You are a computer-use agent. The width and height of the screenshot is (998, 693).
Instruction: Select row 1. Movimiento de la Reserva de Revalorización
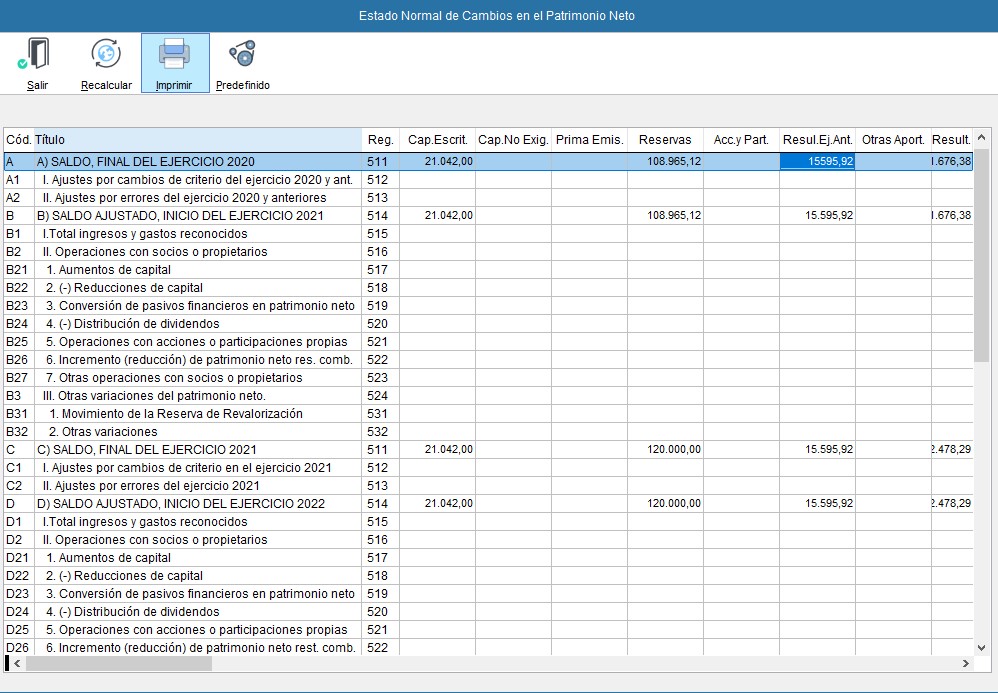pos(175,414)
